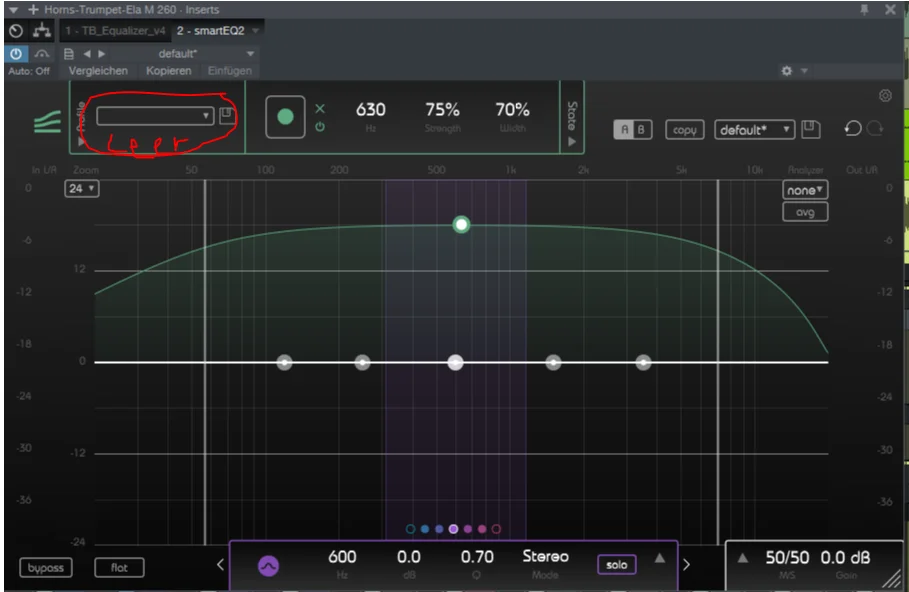Click the output 0.0 dB Gain value

click(845, 558)
